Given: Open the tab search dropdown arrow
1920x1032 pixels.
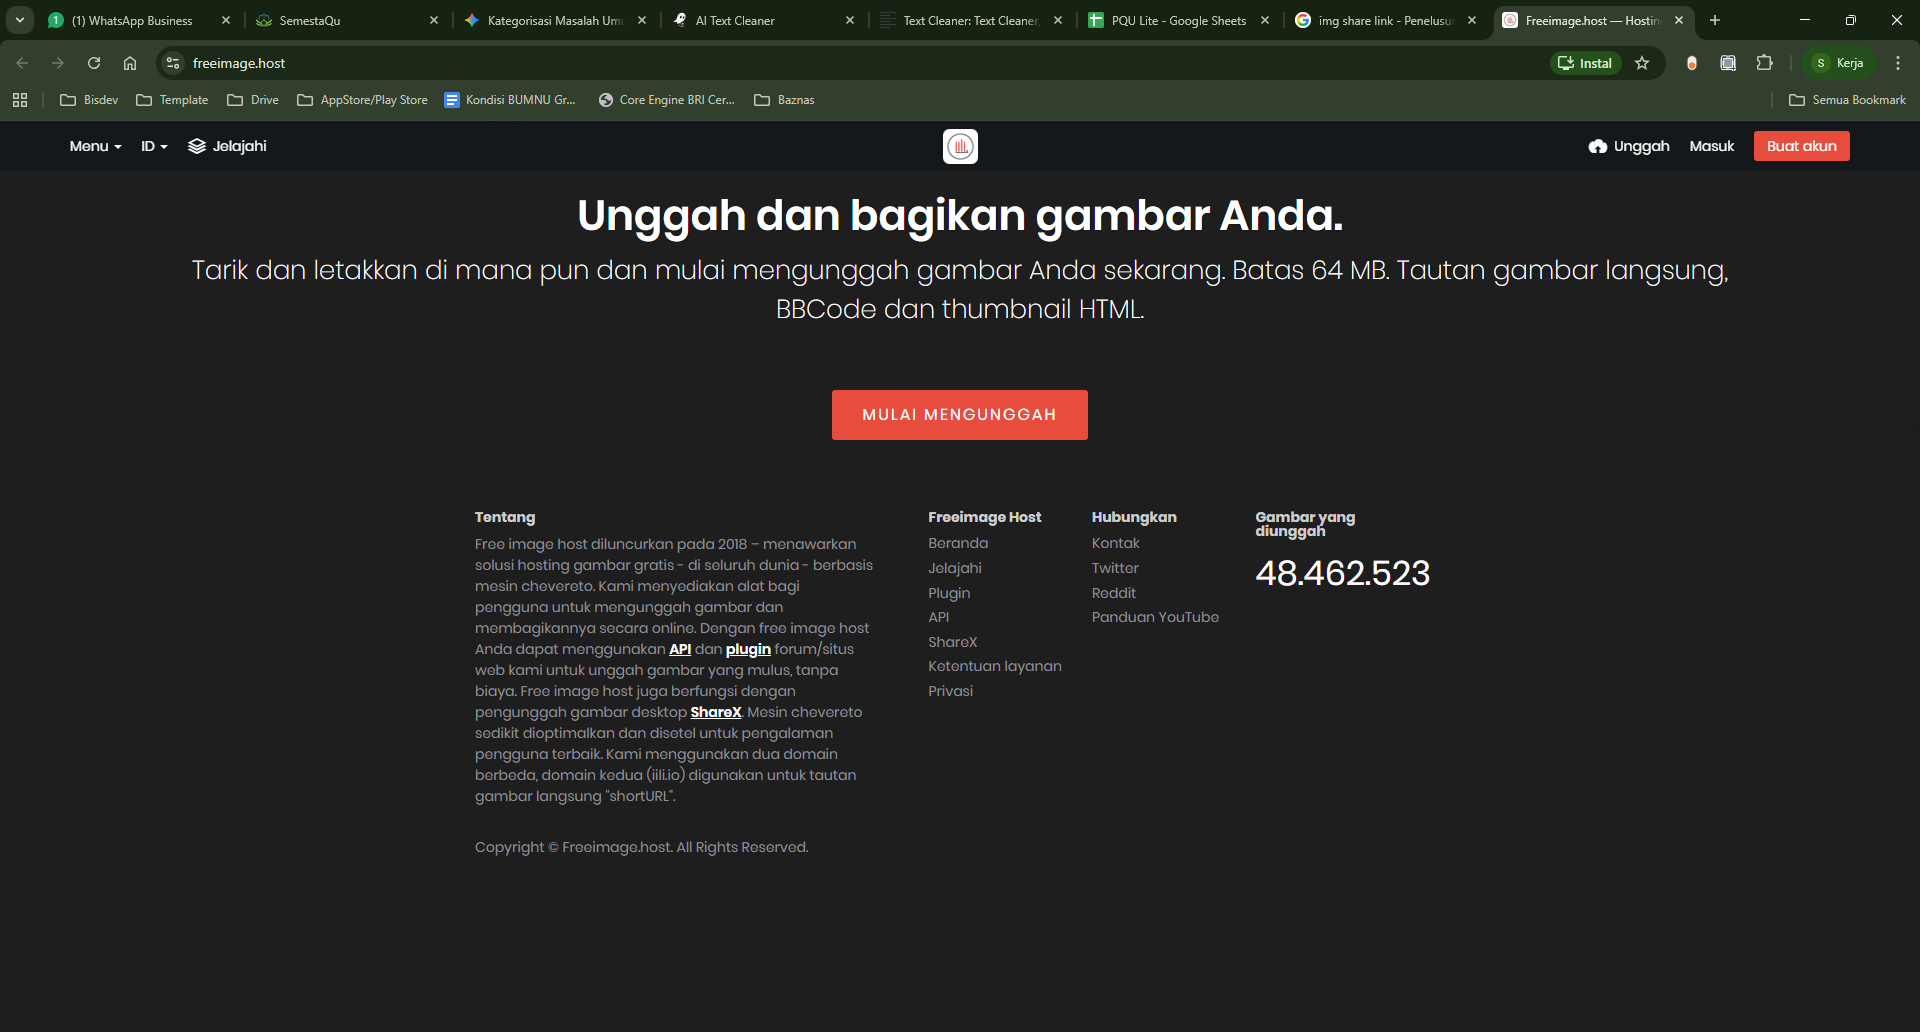Looking at the screenshot, I should click(20, 20).
